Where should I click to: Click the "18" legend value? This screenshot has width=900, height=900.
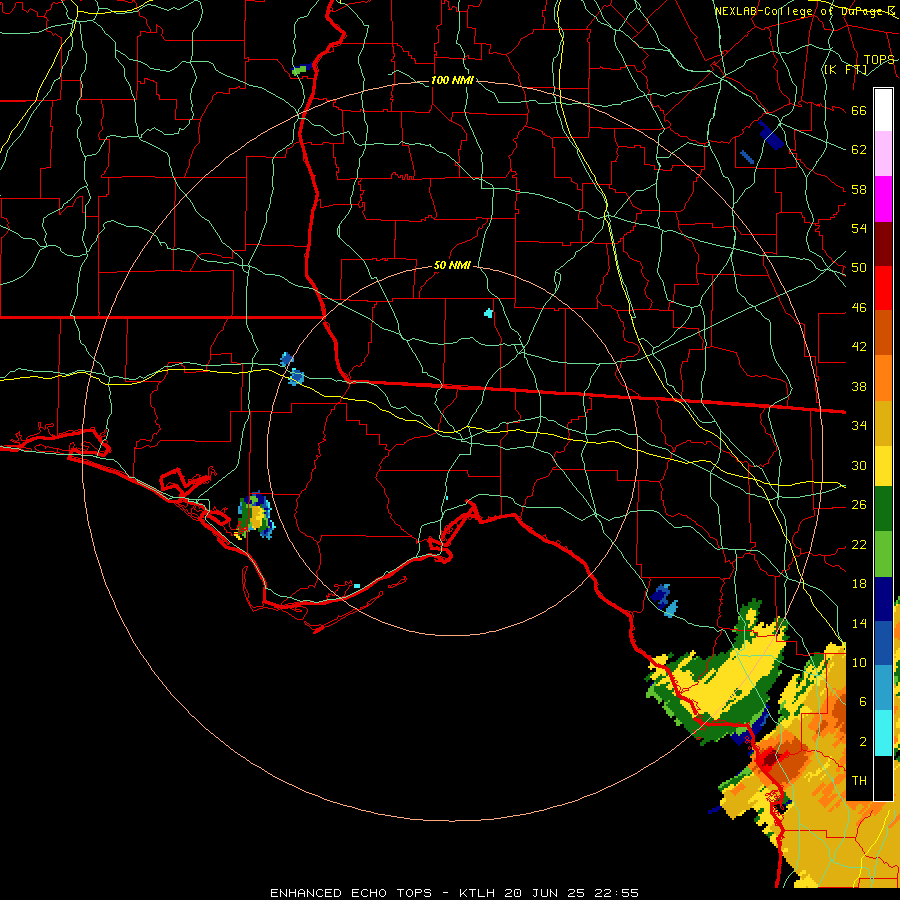[859, 584]
